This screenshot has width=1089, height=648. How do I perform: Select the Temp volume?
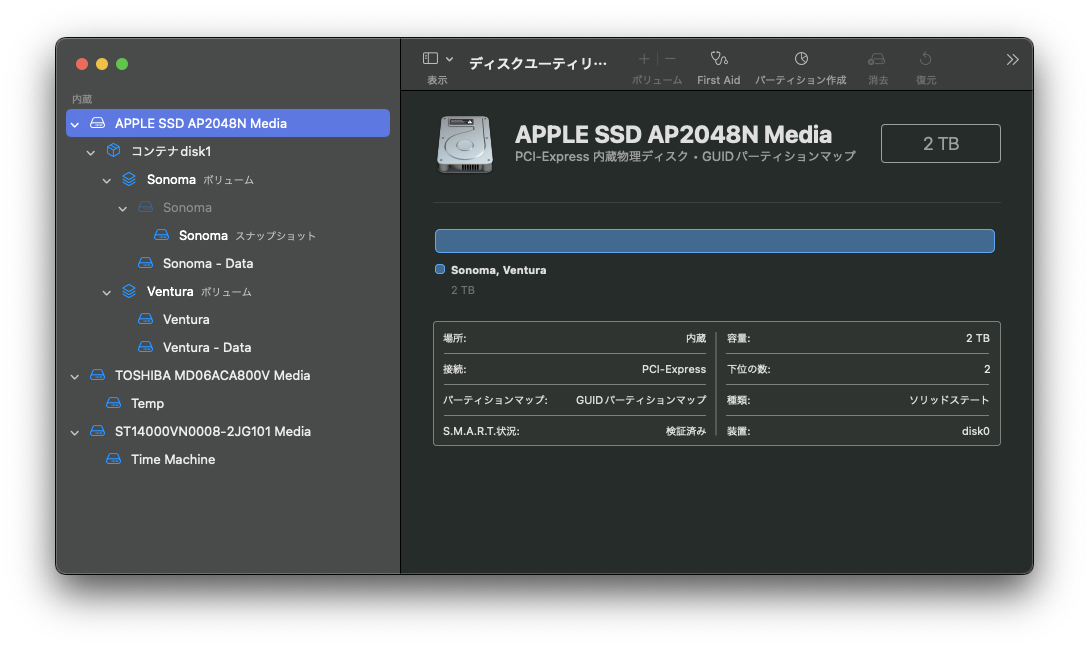click(x=228, y=404)
